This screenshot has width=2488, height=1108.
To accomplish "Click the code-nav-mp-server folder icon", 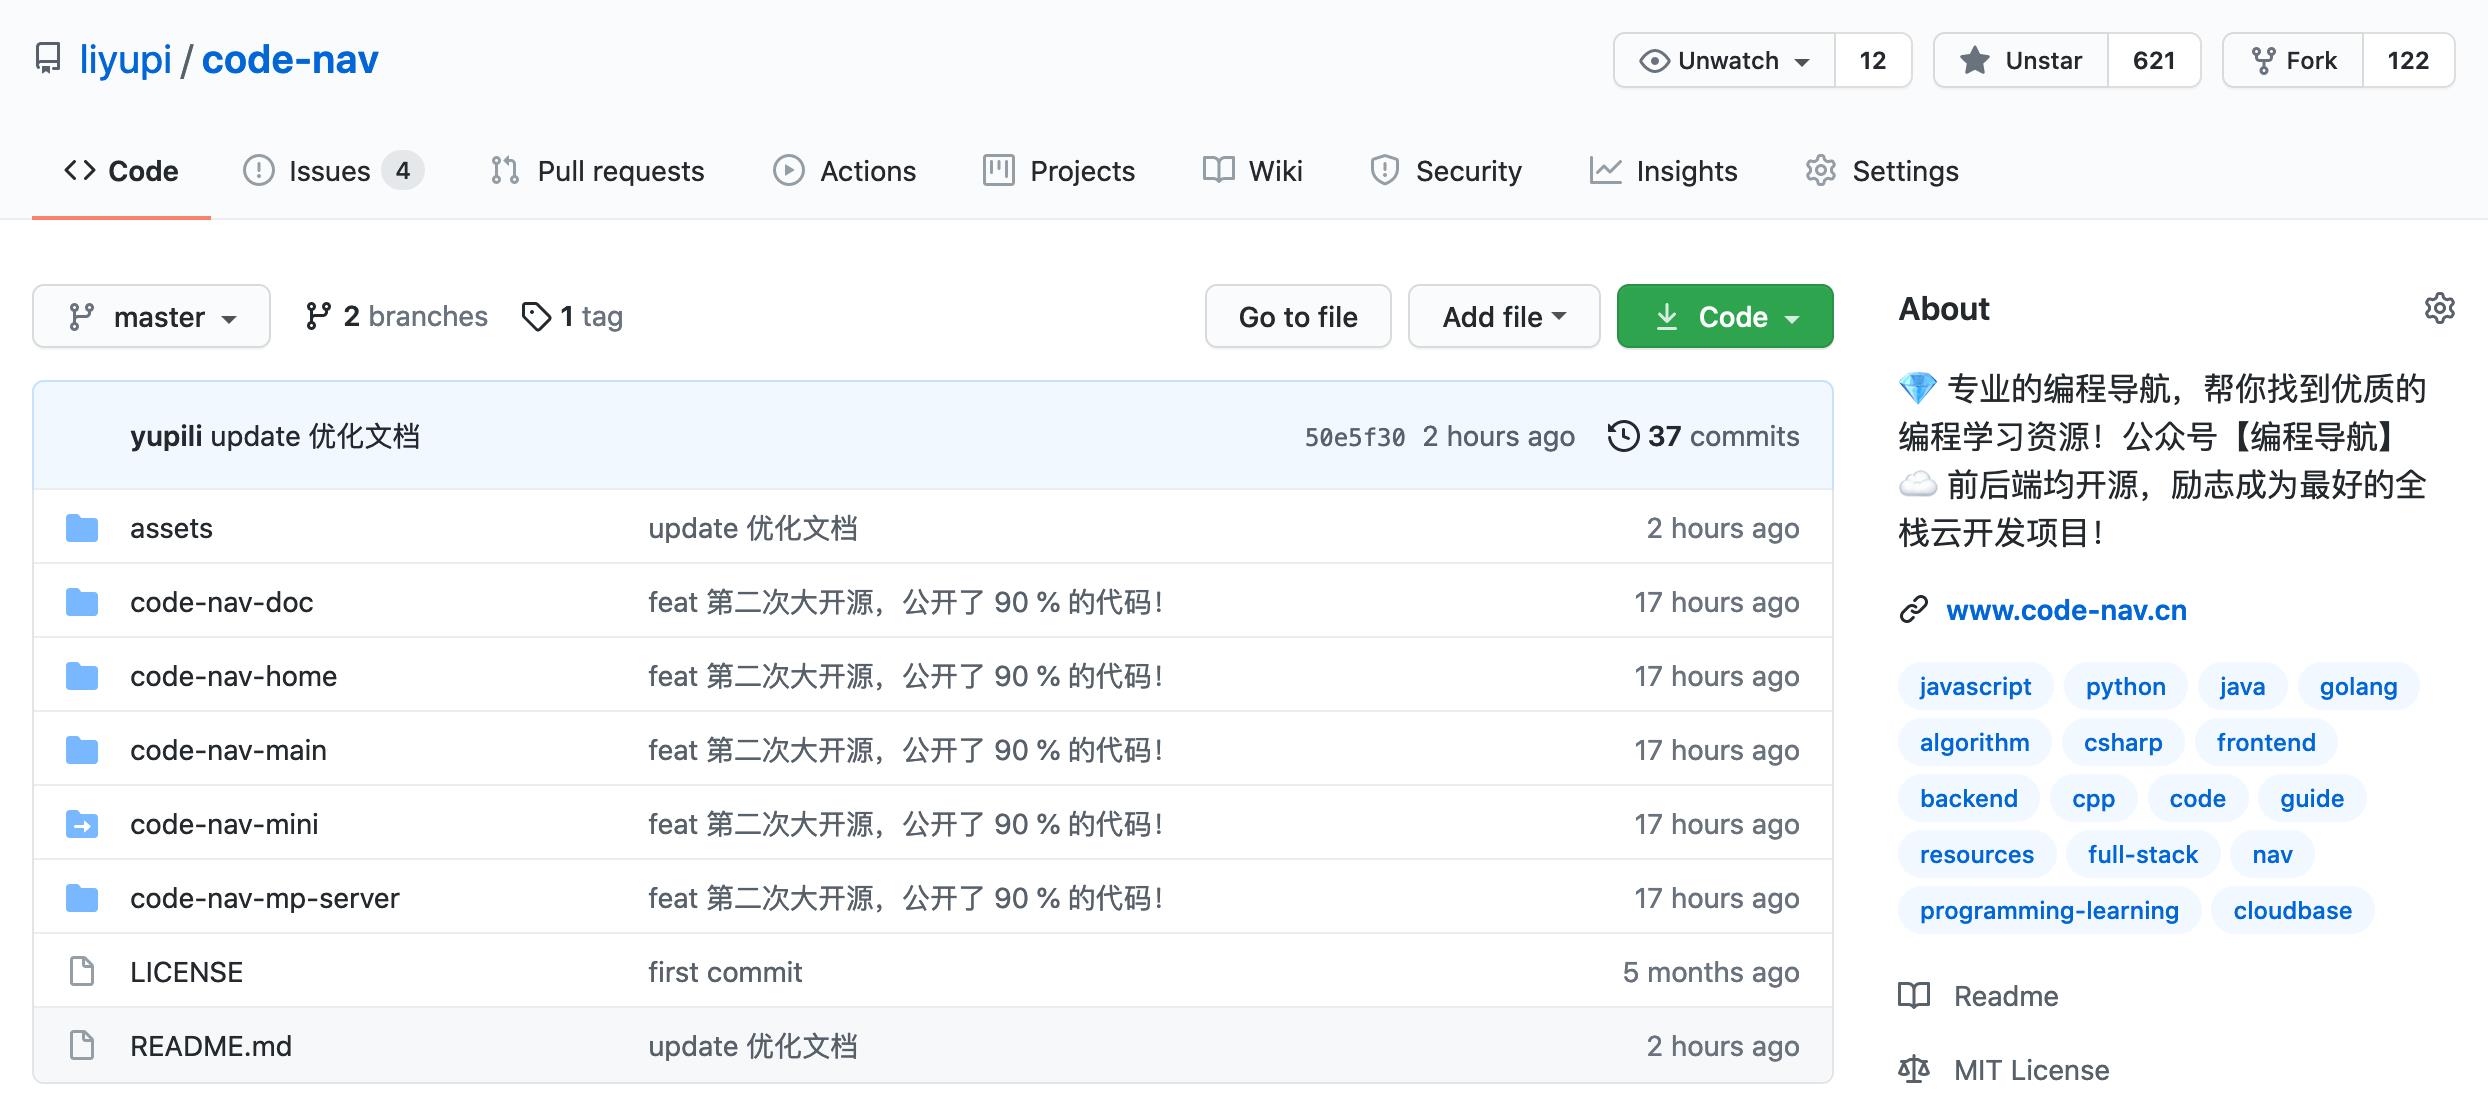I will tap(82, 898).
